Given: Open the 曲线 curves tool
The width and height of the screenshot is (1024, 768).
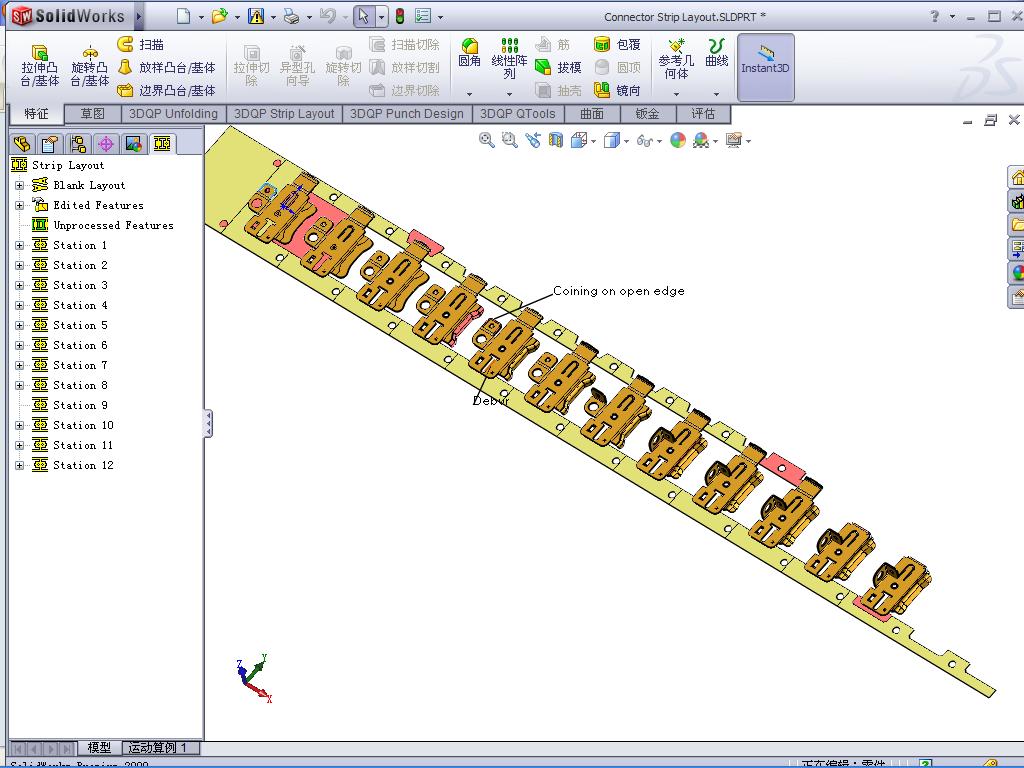Looking at the screenshot, I should [x=716, y=54].
